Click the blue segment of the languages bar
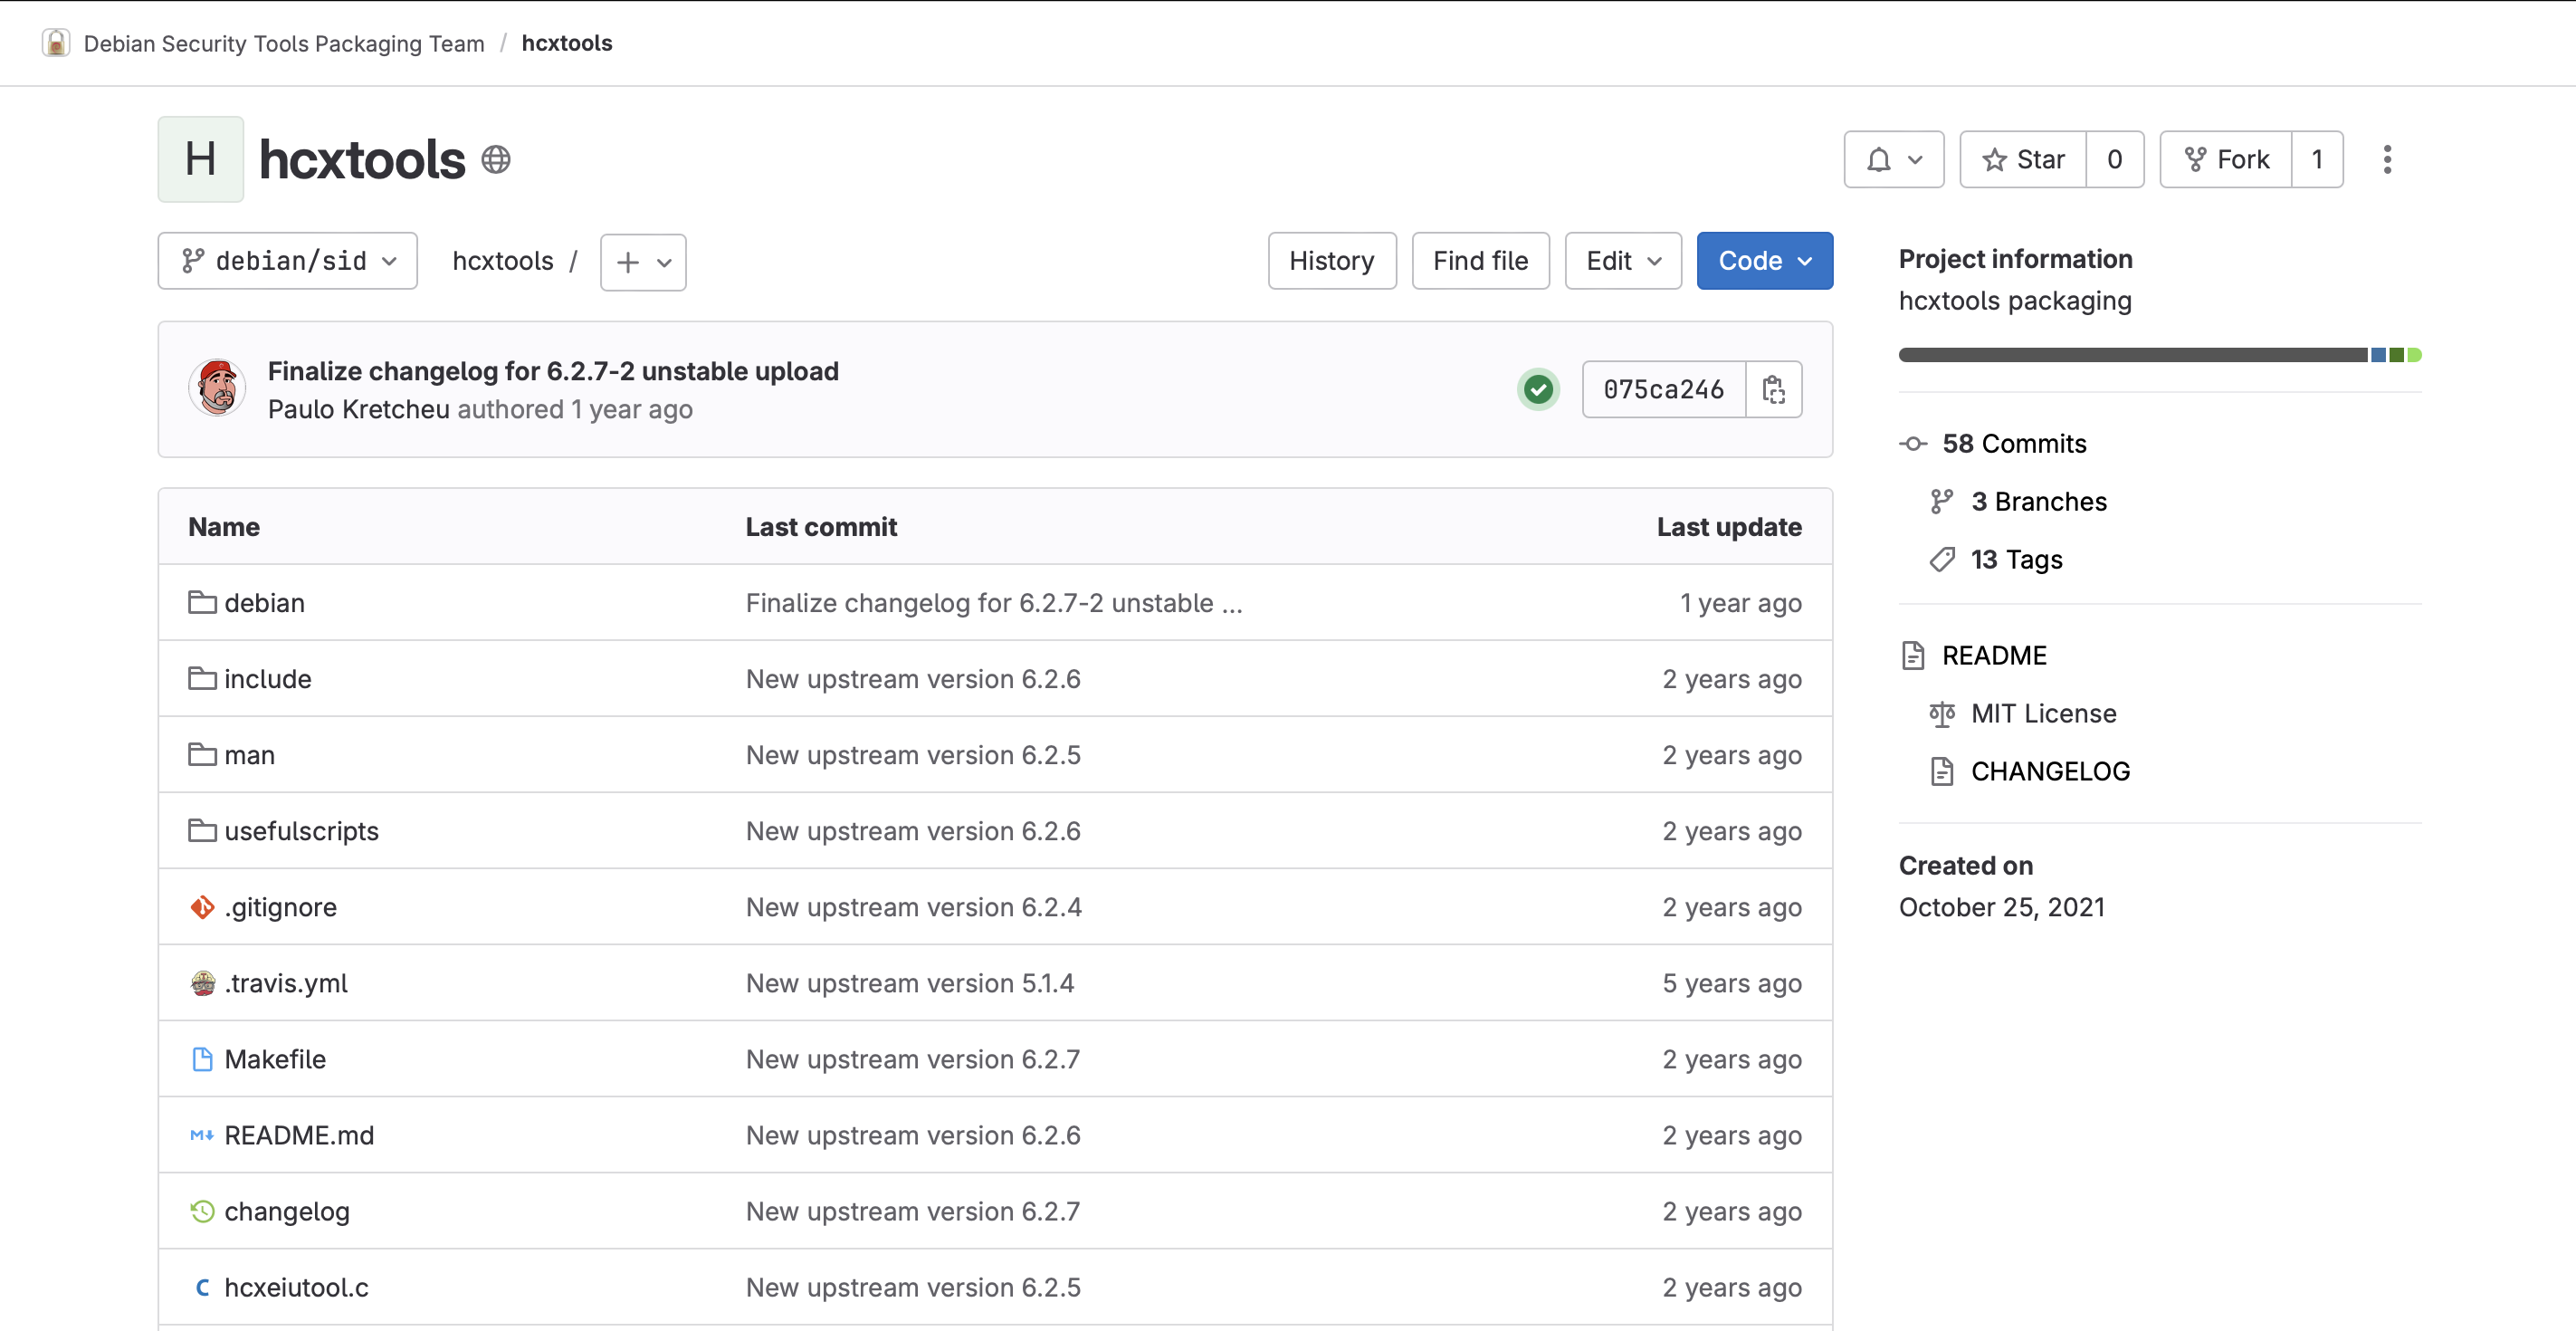 point(2378,355)
